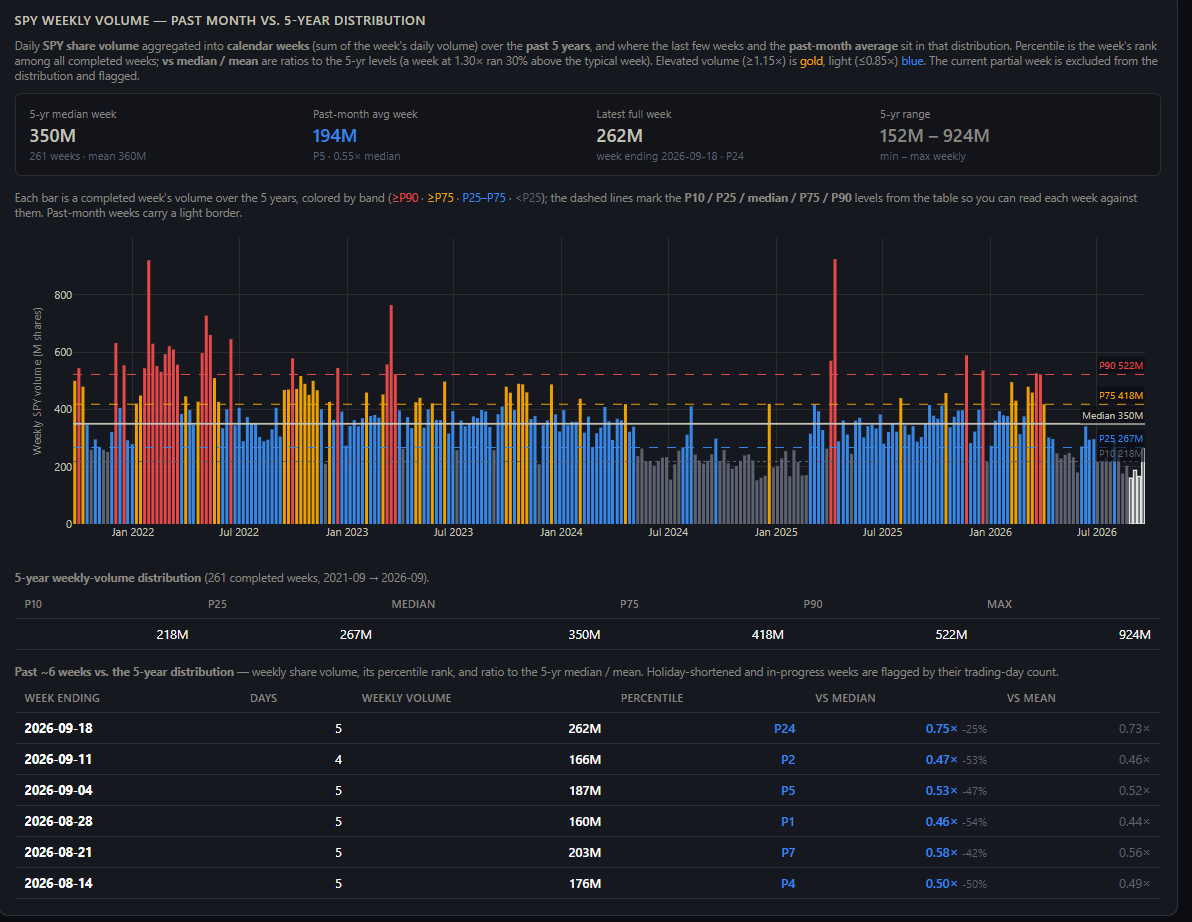Screen dimensions: 1192x922
Task: Click the '187M' weekly volume cell
Action: coord(585,791)
